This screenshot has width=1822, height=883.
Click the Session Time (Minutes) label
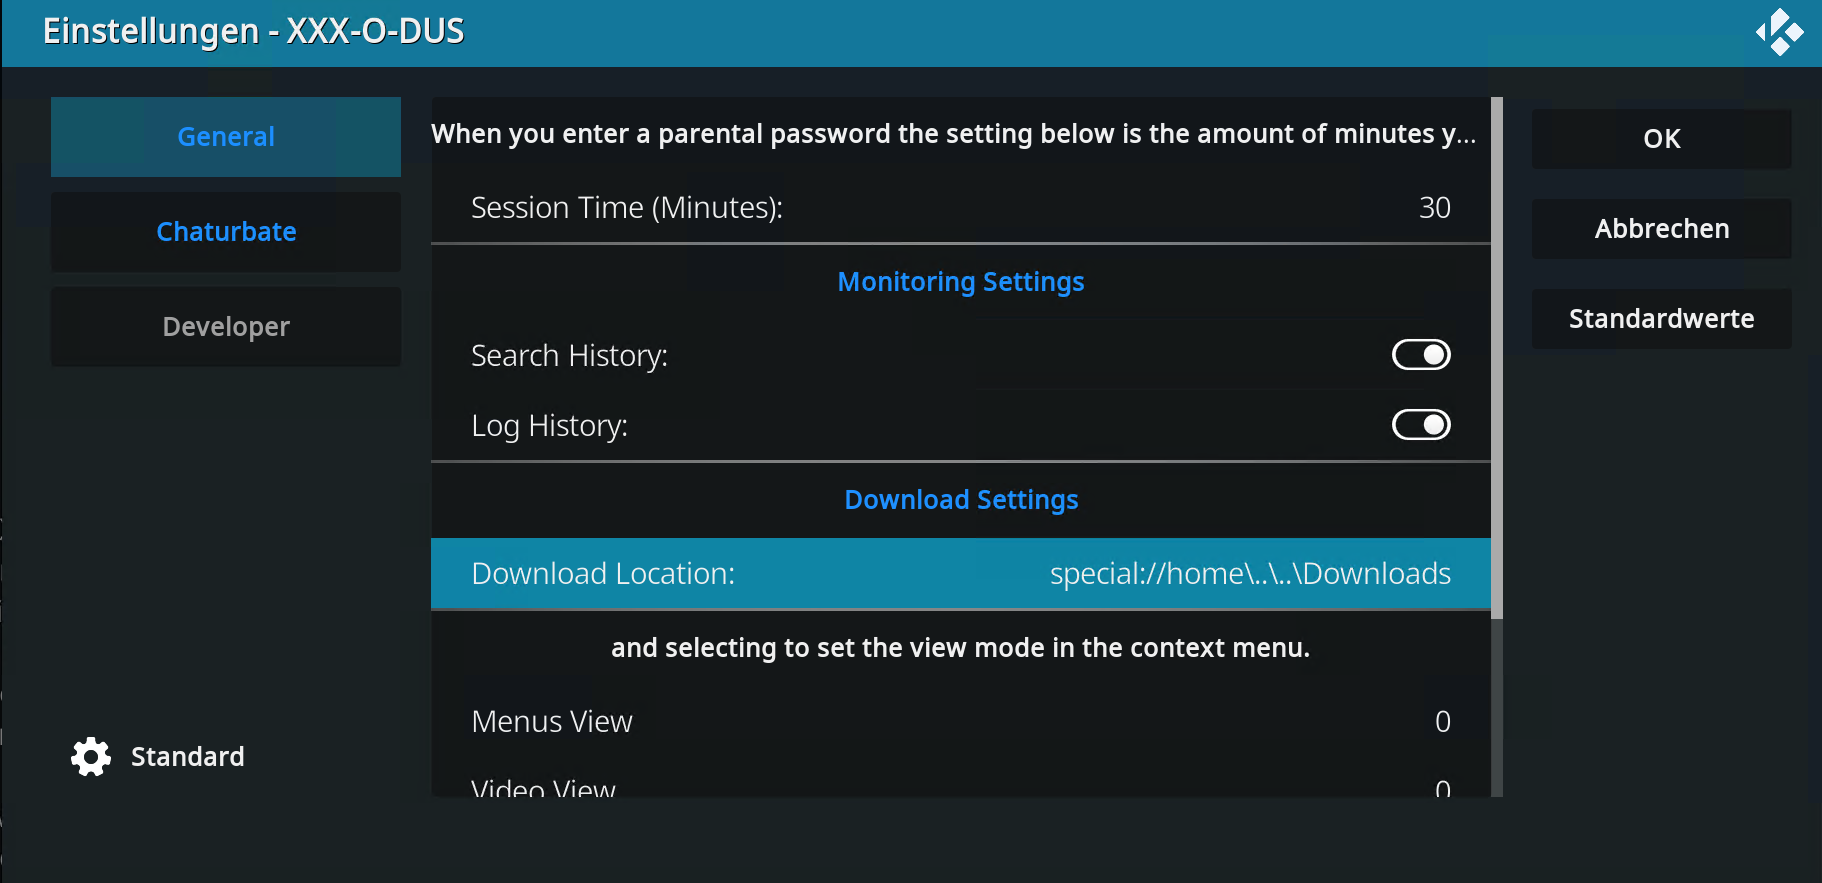pos(627,208)
